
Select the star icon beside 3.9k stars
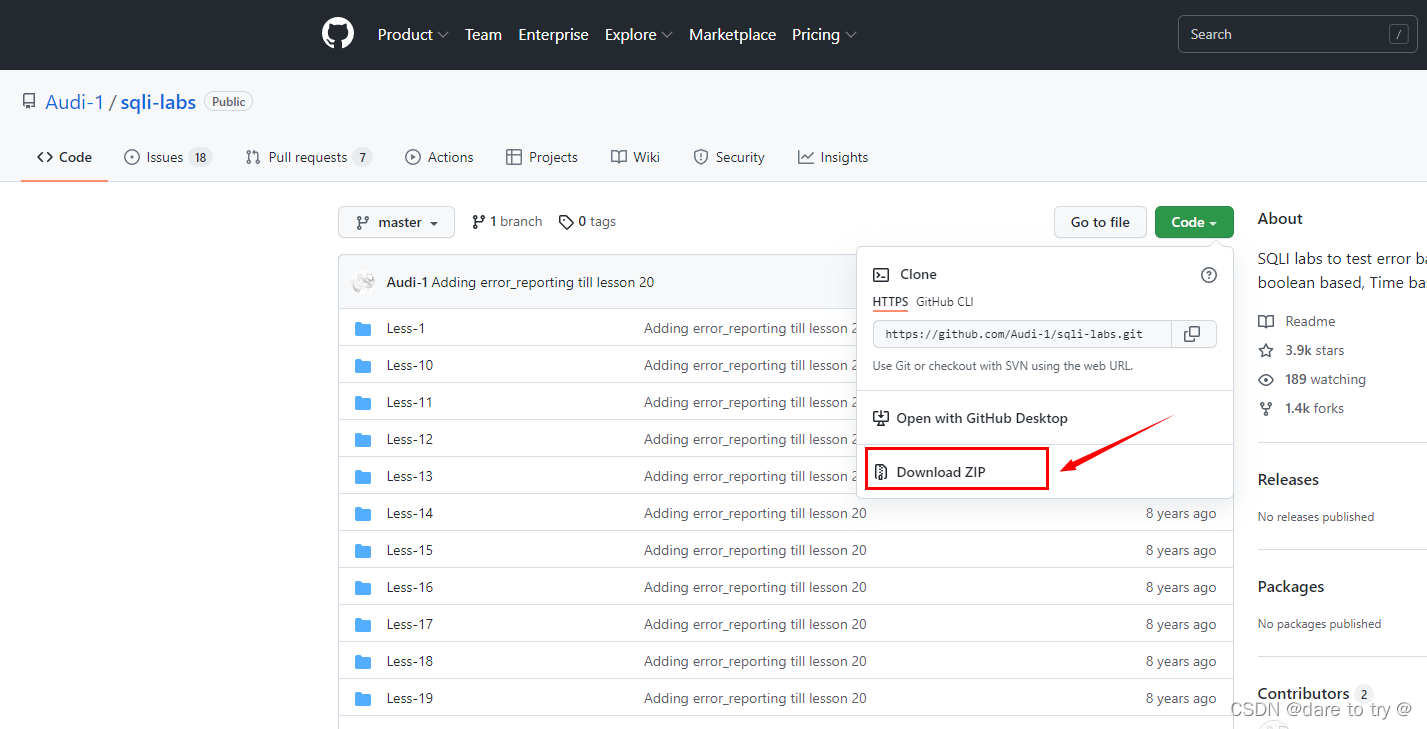[1266, 350]
